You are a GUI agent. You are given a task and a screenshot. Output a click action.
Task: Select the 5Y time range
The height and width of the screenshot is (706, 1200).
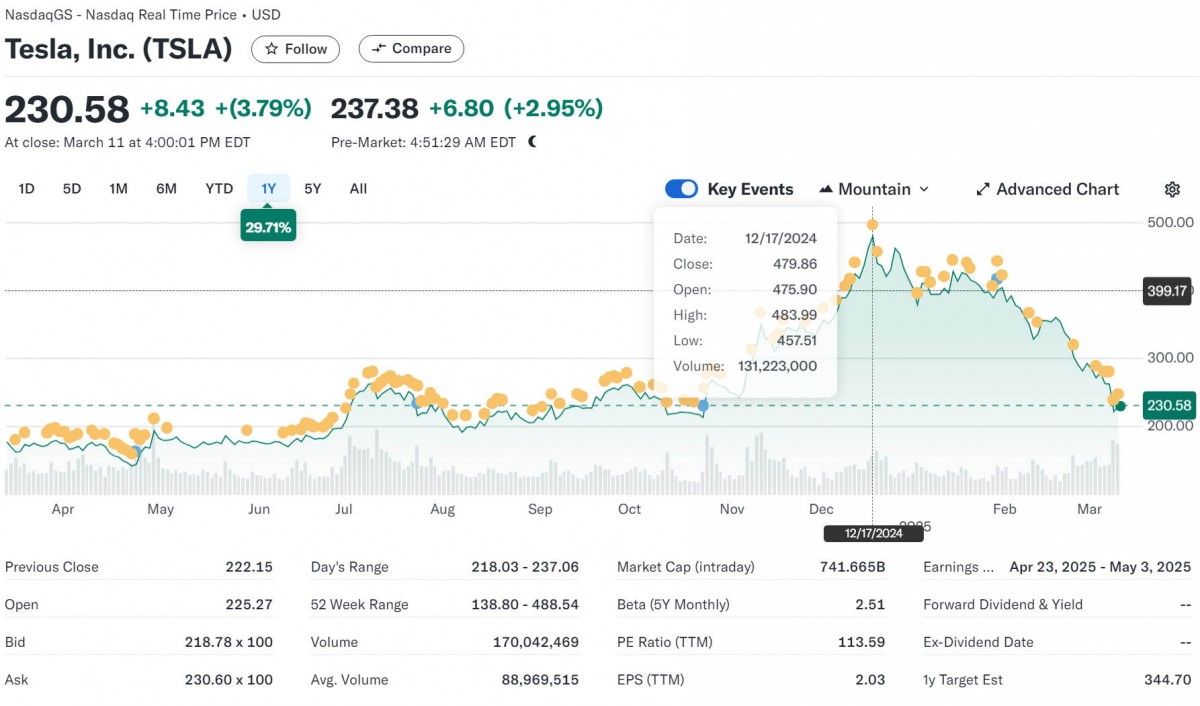click(313, 188)
